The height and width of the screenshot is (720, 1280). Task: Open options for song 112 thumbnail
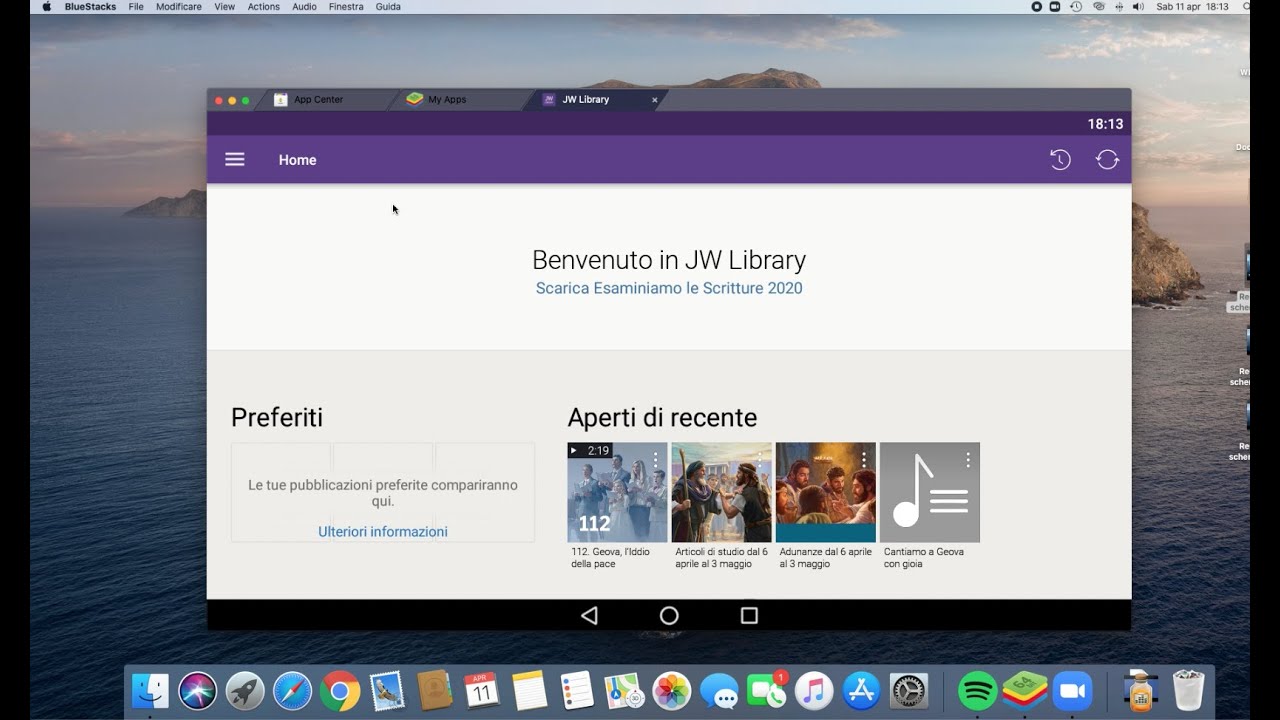656,459
